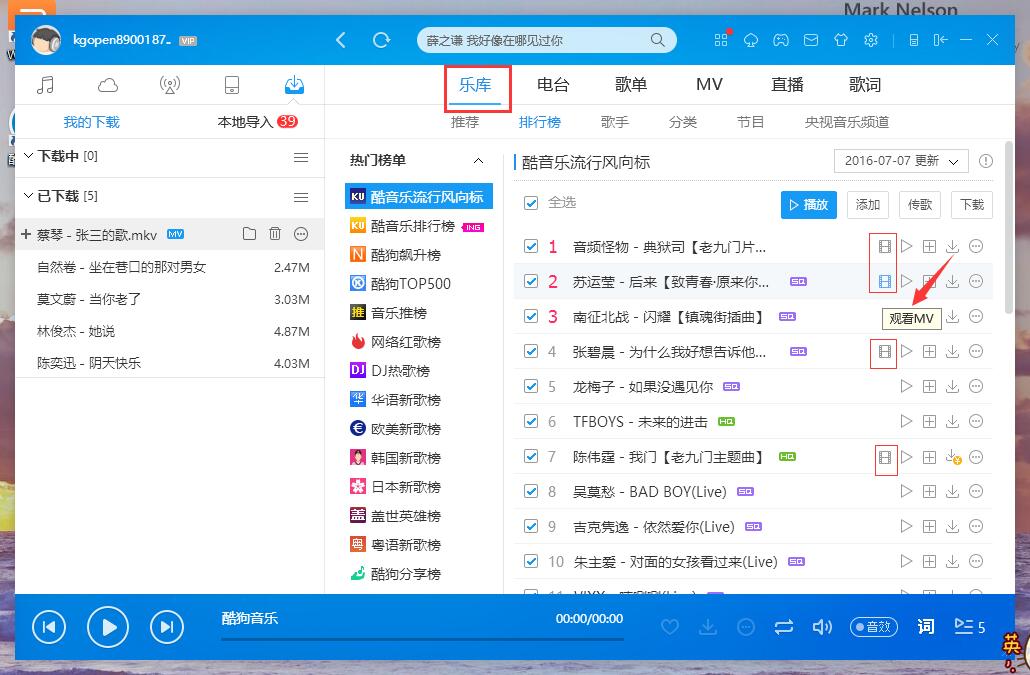
Task: Open the 2016-07-07 更新 date dropdown
Action: [901, 161]
